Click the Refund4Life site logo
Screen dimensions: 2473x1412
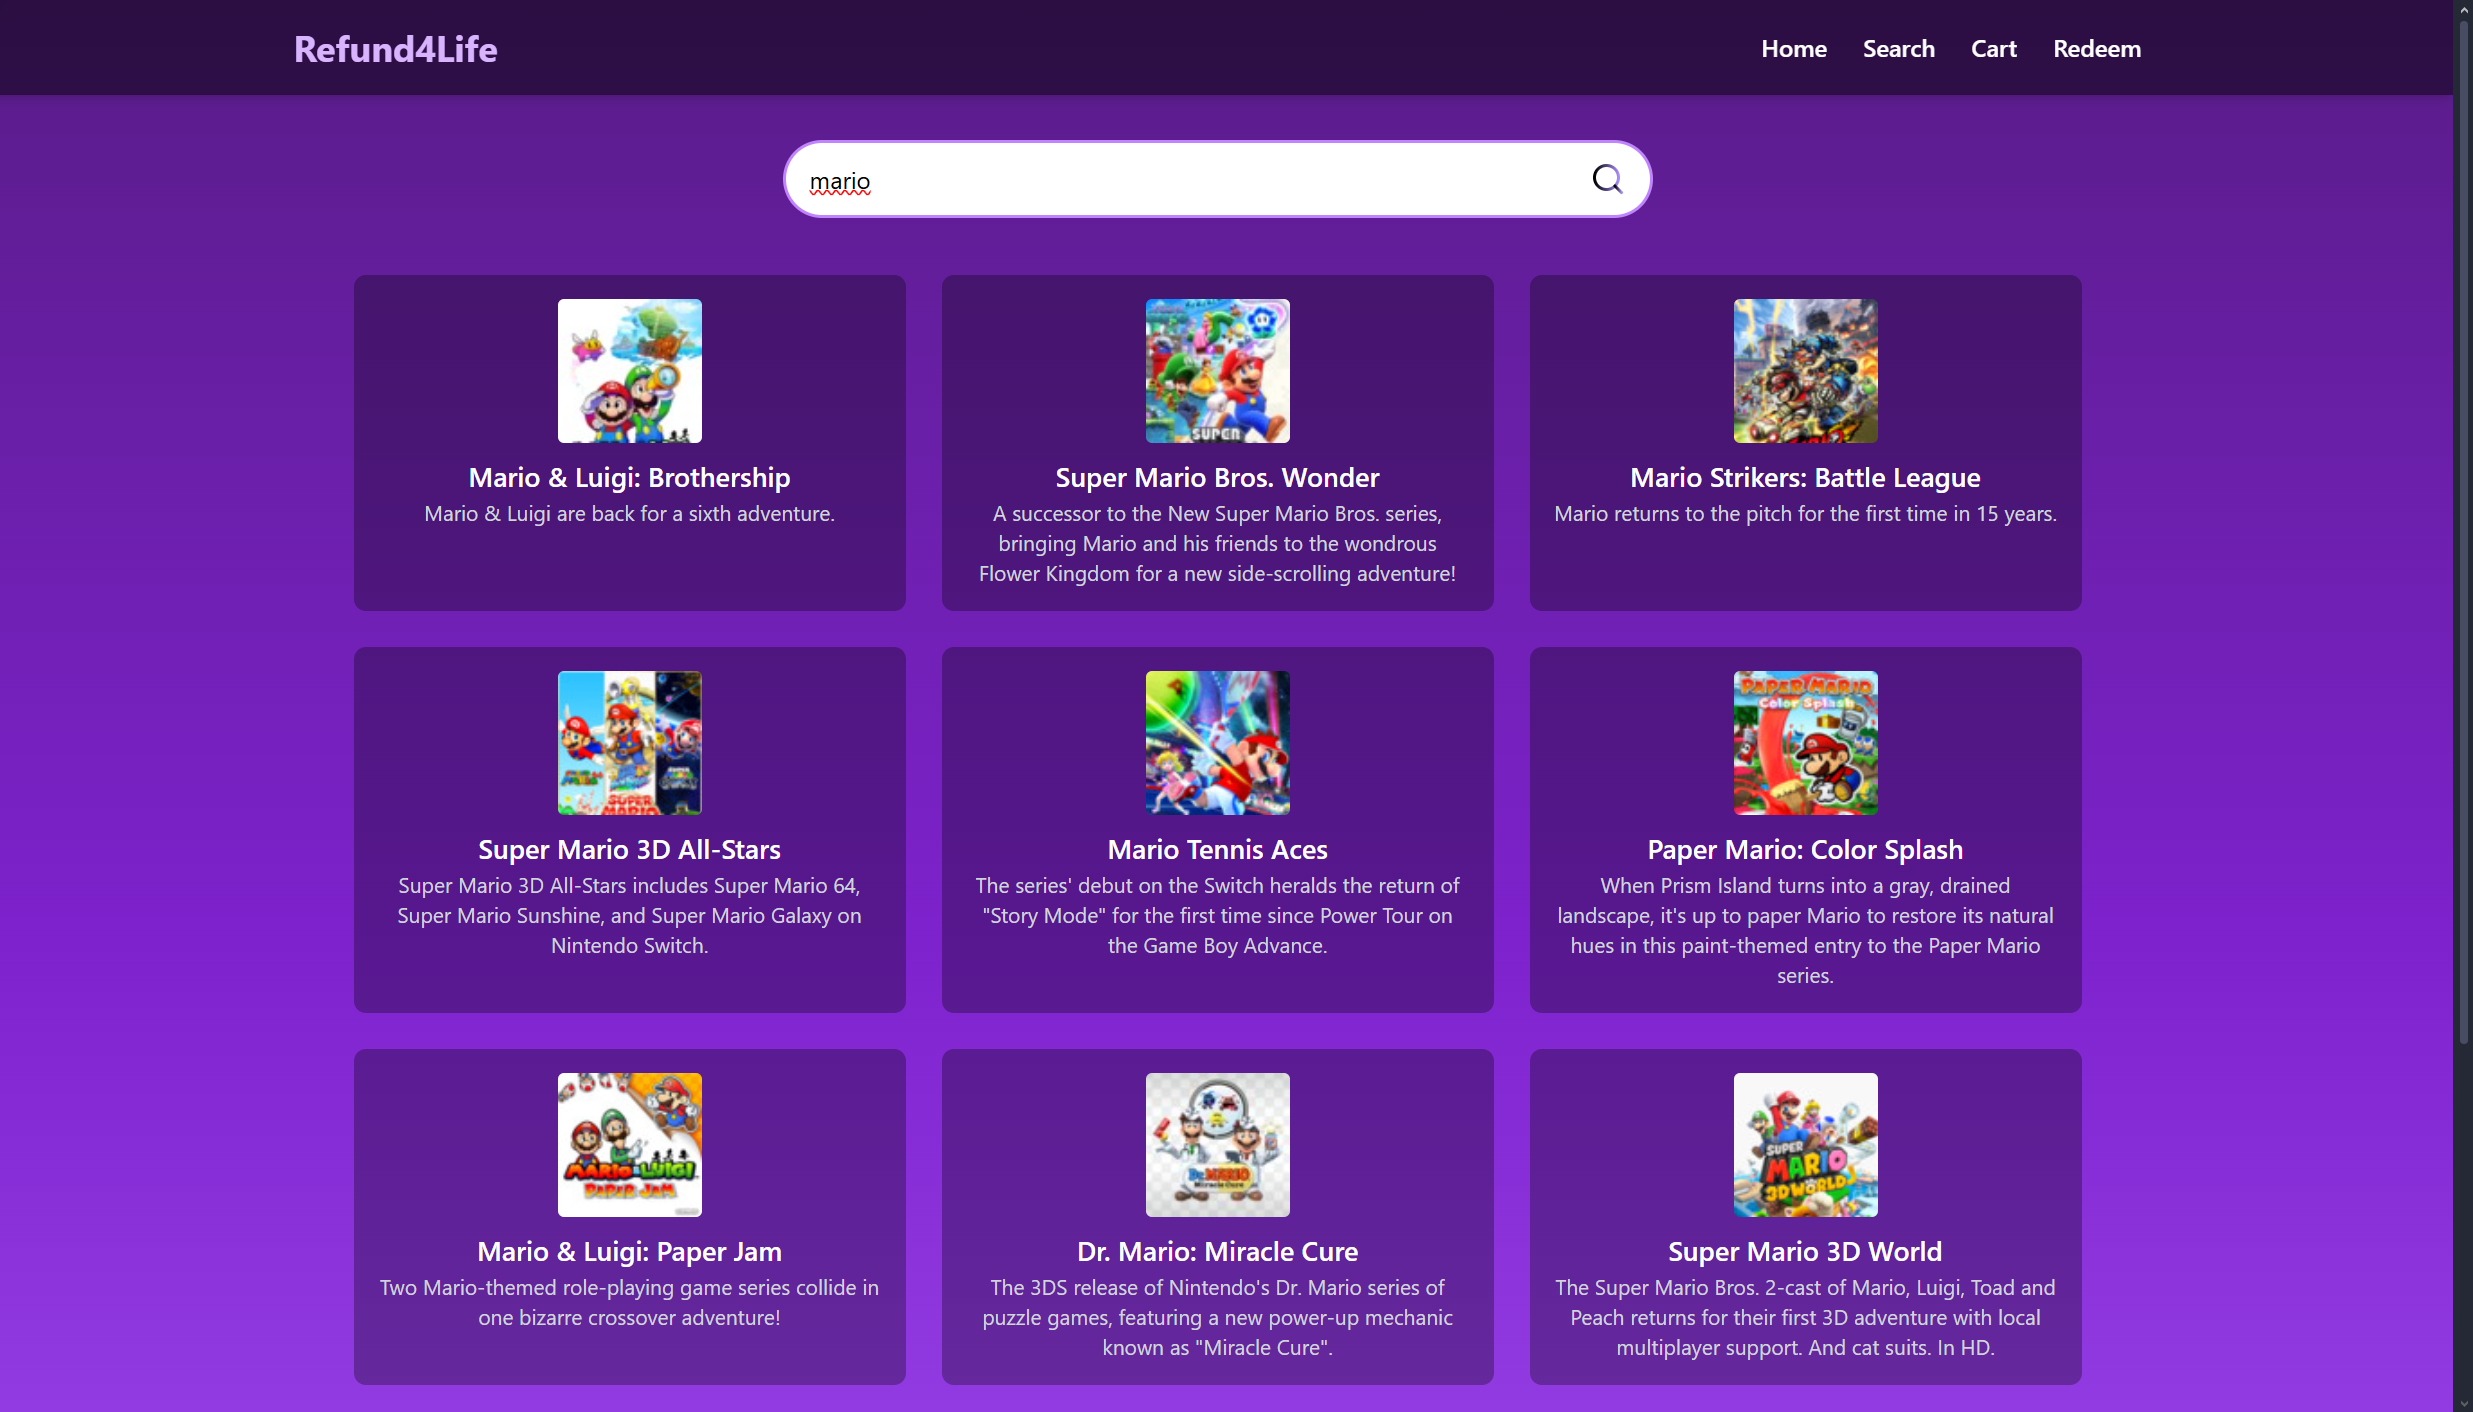click(395, 49)
